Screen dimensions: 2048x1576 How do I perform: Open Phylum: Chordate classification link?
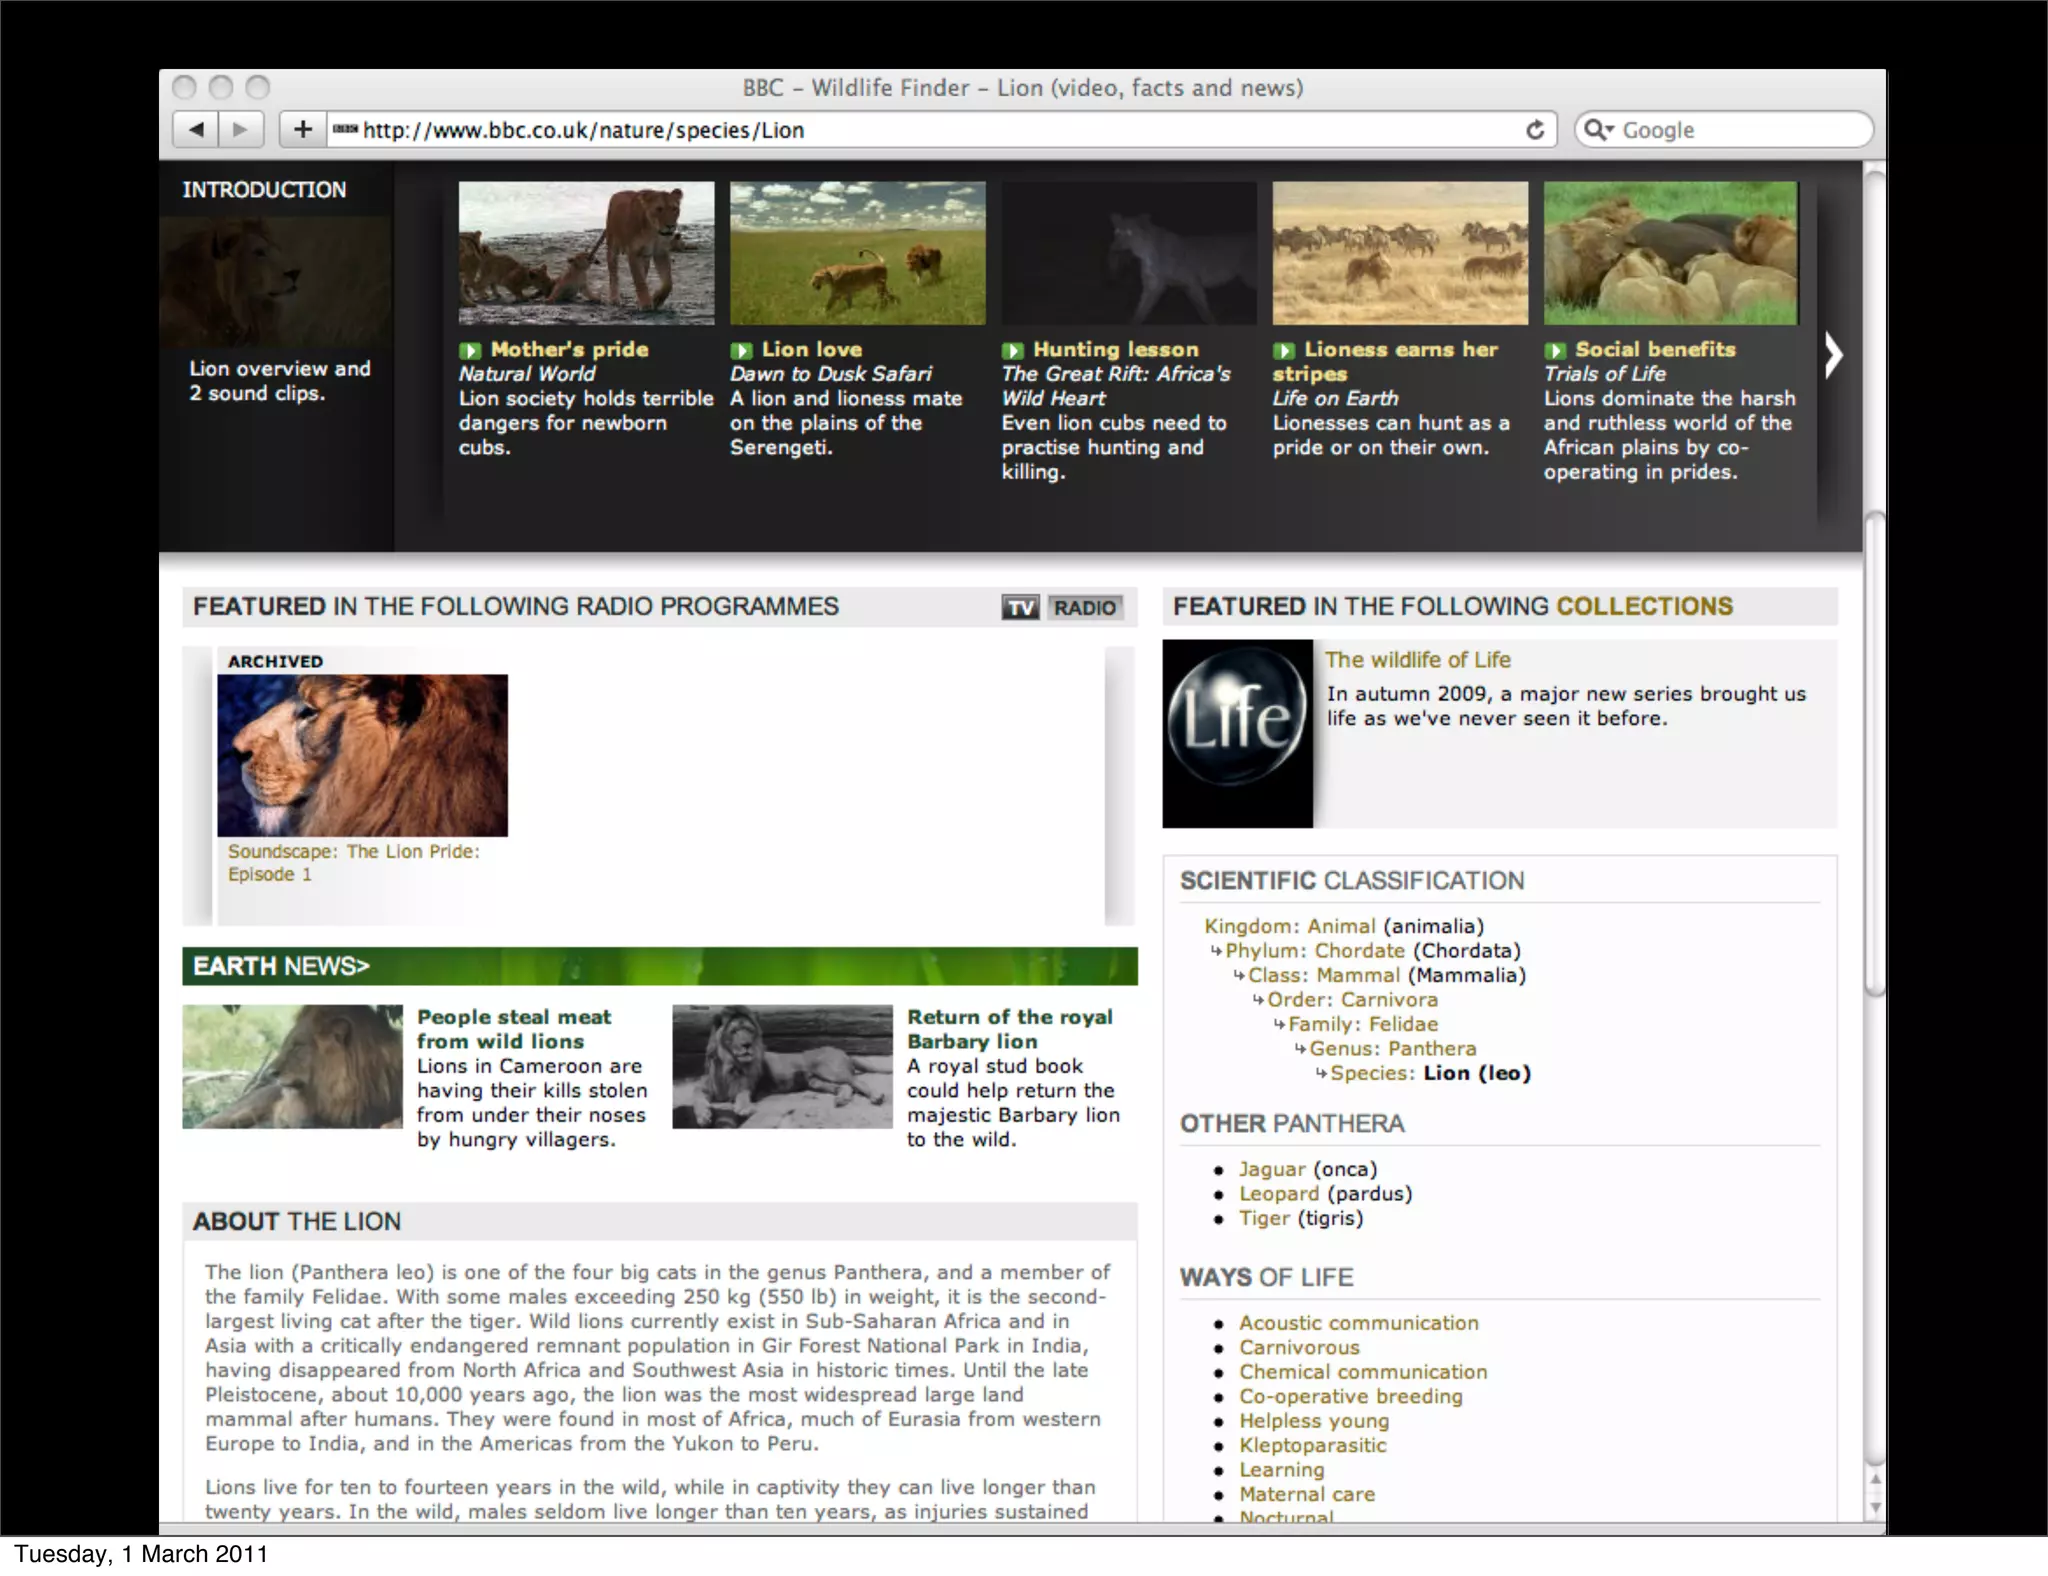pos(1315,950)
